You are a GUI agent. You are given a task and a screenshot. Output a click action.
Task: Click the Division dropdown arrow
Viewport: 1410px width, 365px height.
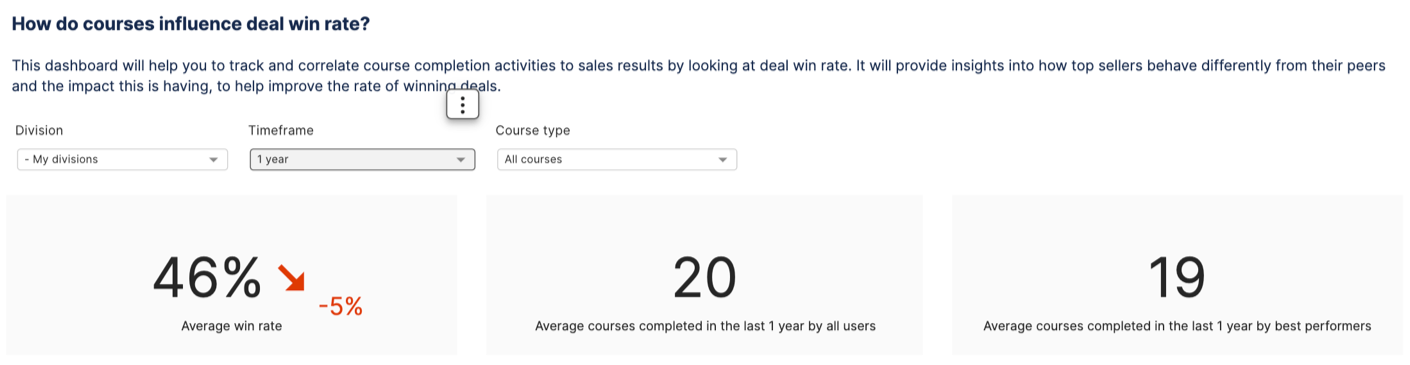pyautogui.click(x=213, y=160)
